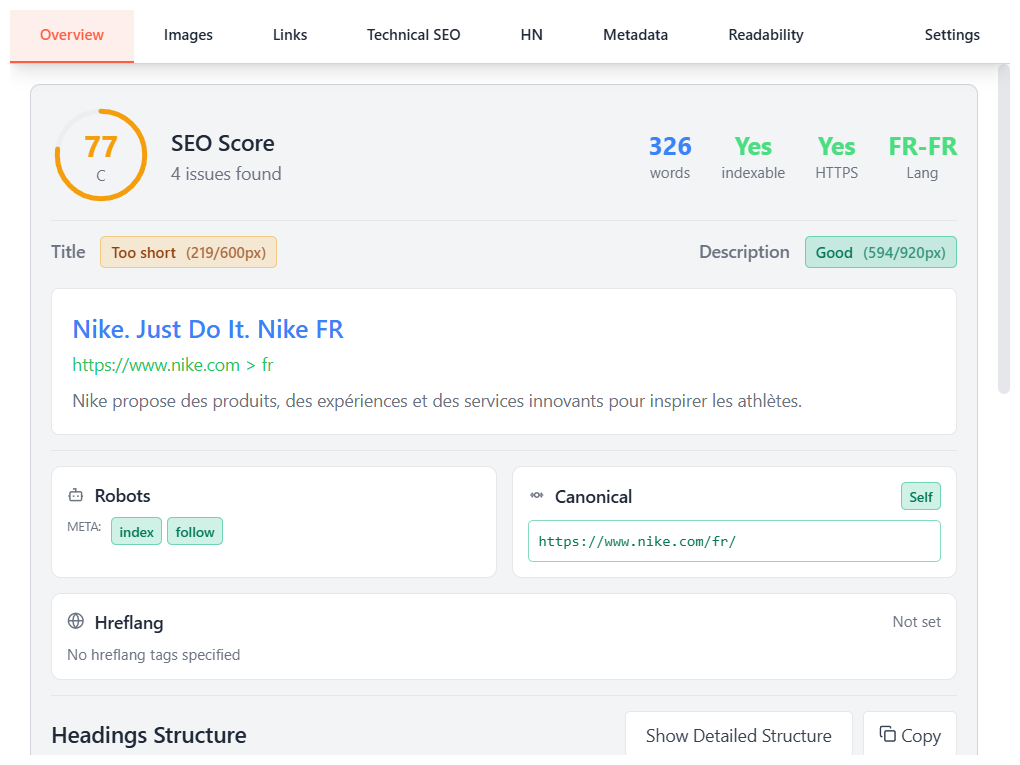This screenshot has width=1020, height=765.
Task: Open the Settings tab
Action: point(952,35)
